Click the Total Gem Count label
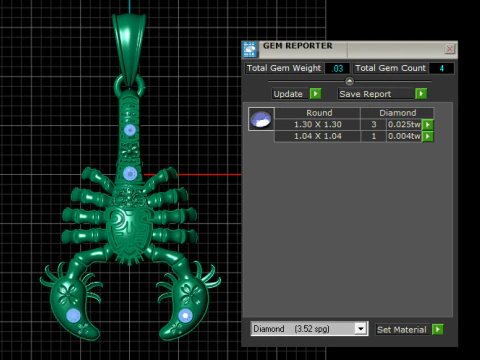Screen dimensions: 480x360 [x=390, y=68]
